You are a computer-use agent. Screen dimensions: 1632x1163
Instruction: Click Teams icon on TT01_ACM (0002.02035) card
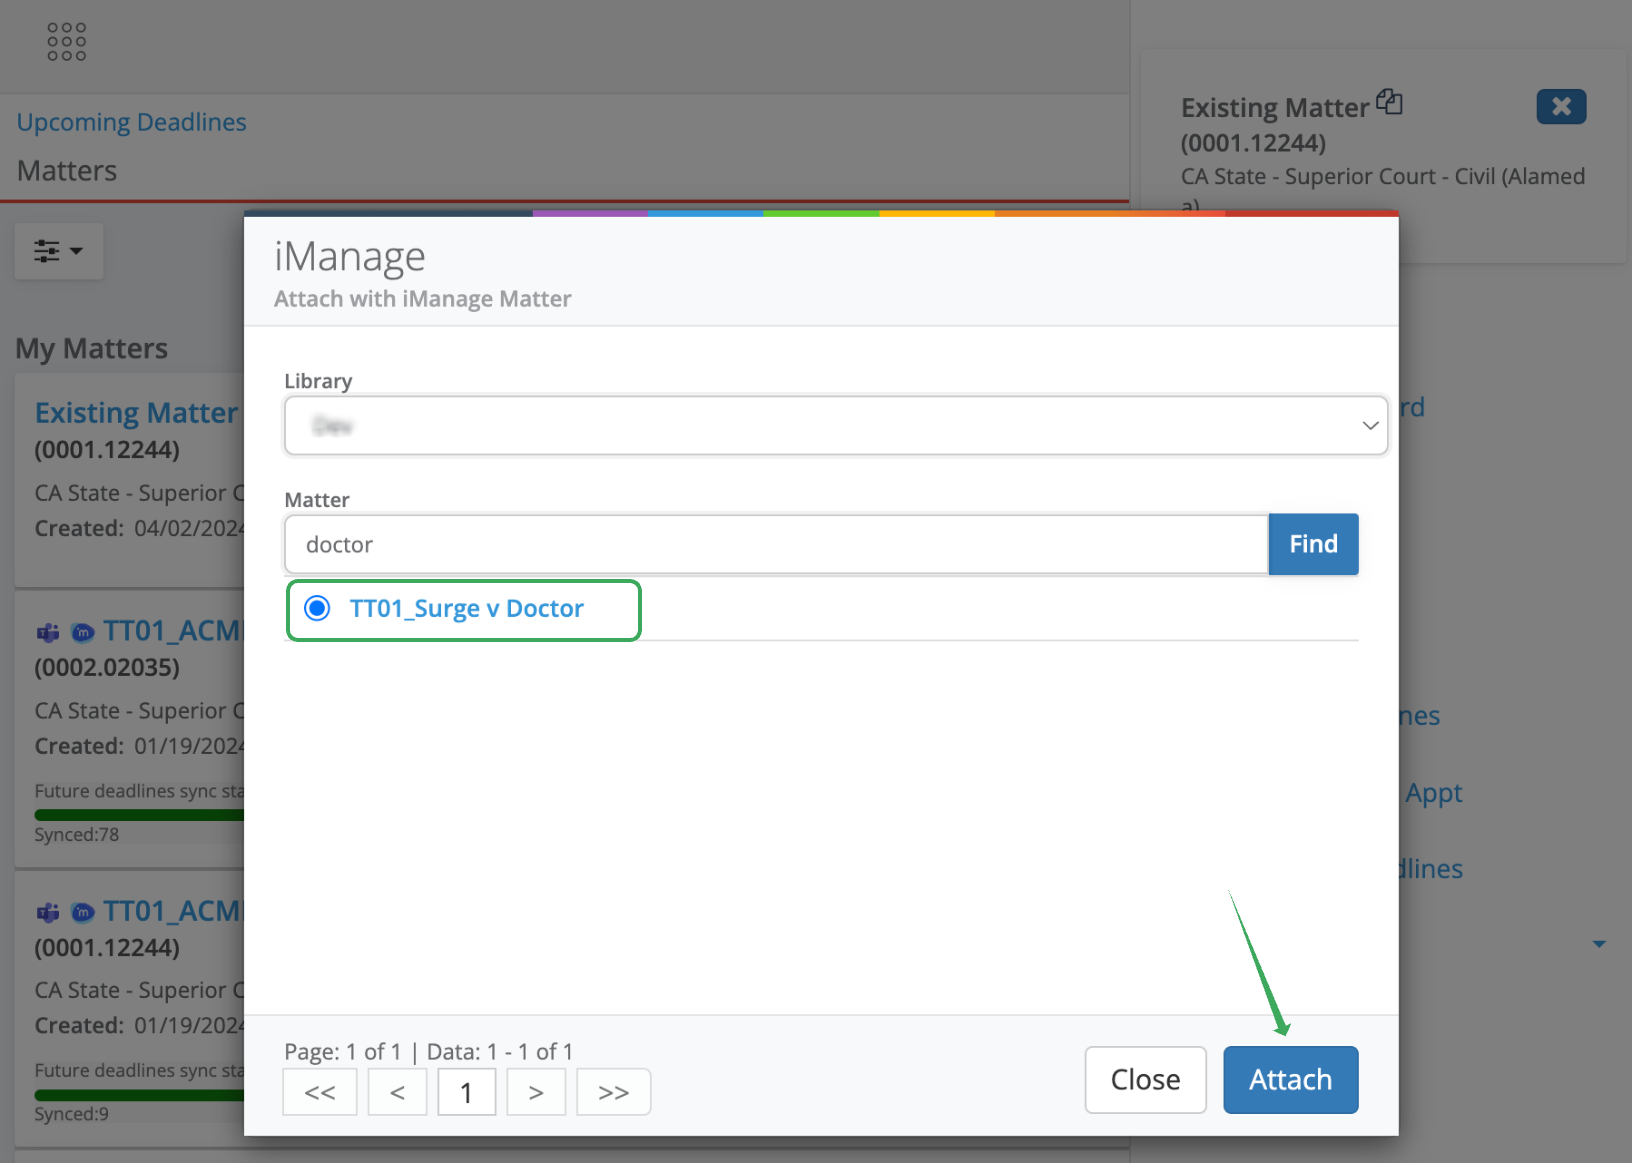pos(48,632)
